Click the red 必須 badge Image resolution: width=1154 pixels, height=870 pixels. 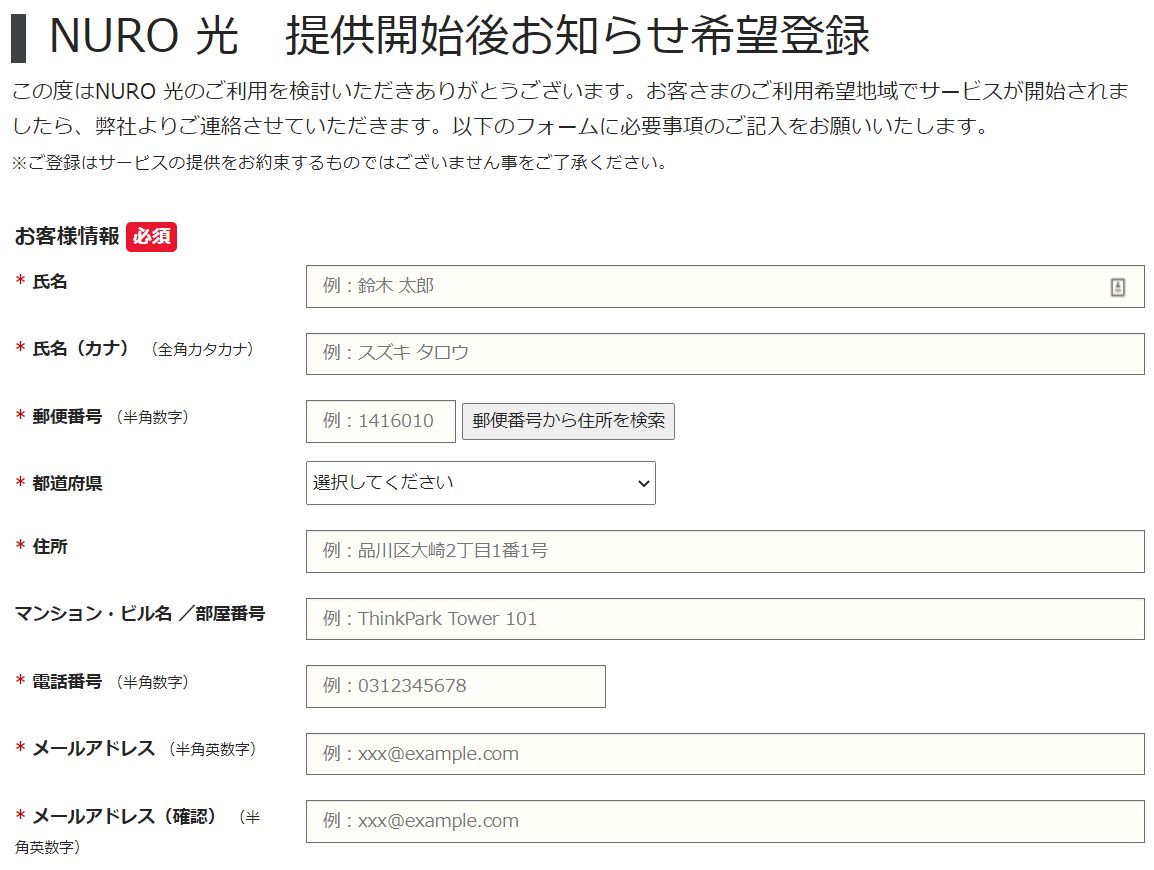152,236
